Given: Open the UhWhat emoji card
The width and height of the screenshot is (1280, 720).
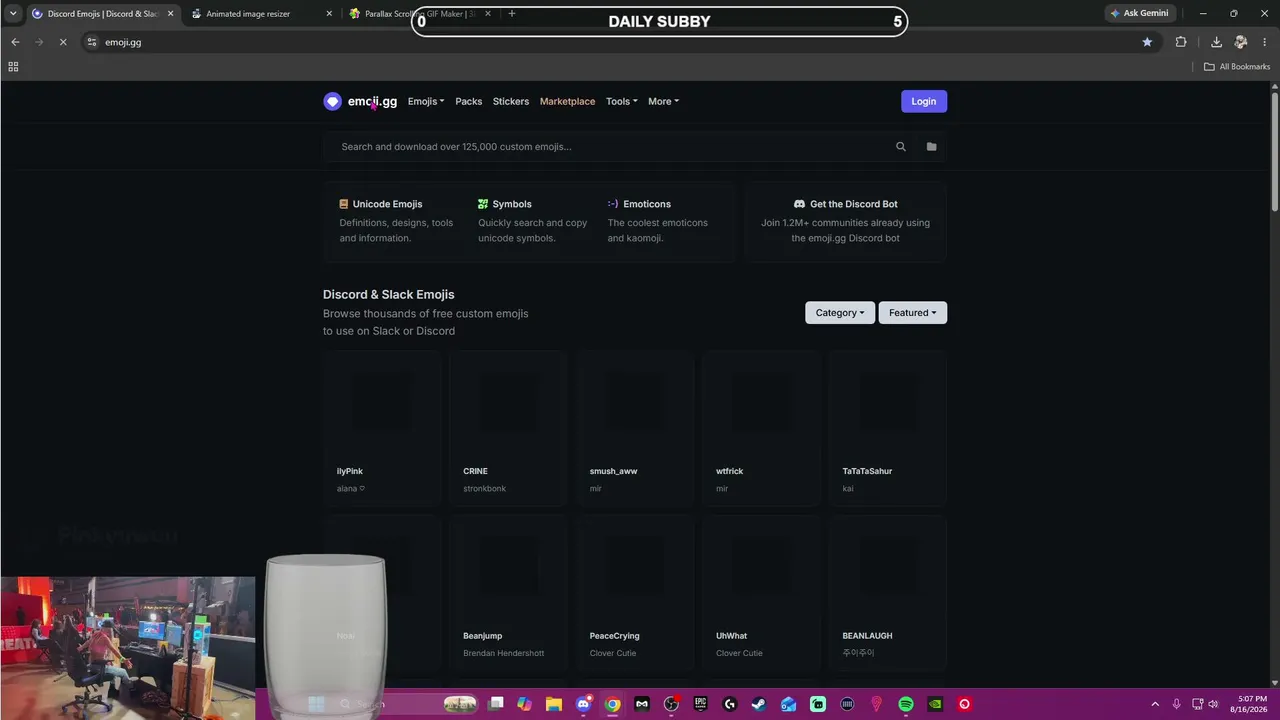Looking at the screenshot, I should click(x=761, y=593).
